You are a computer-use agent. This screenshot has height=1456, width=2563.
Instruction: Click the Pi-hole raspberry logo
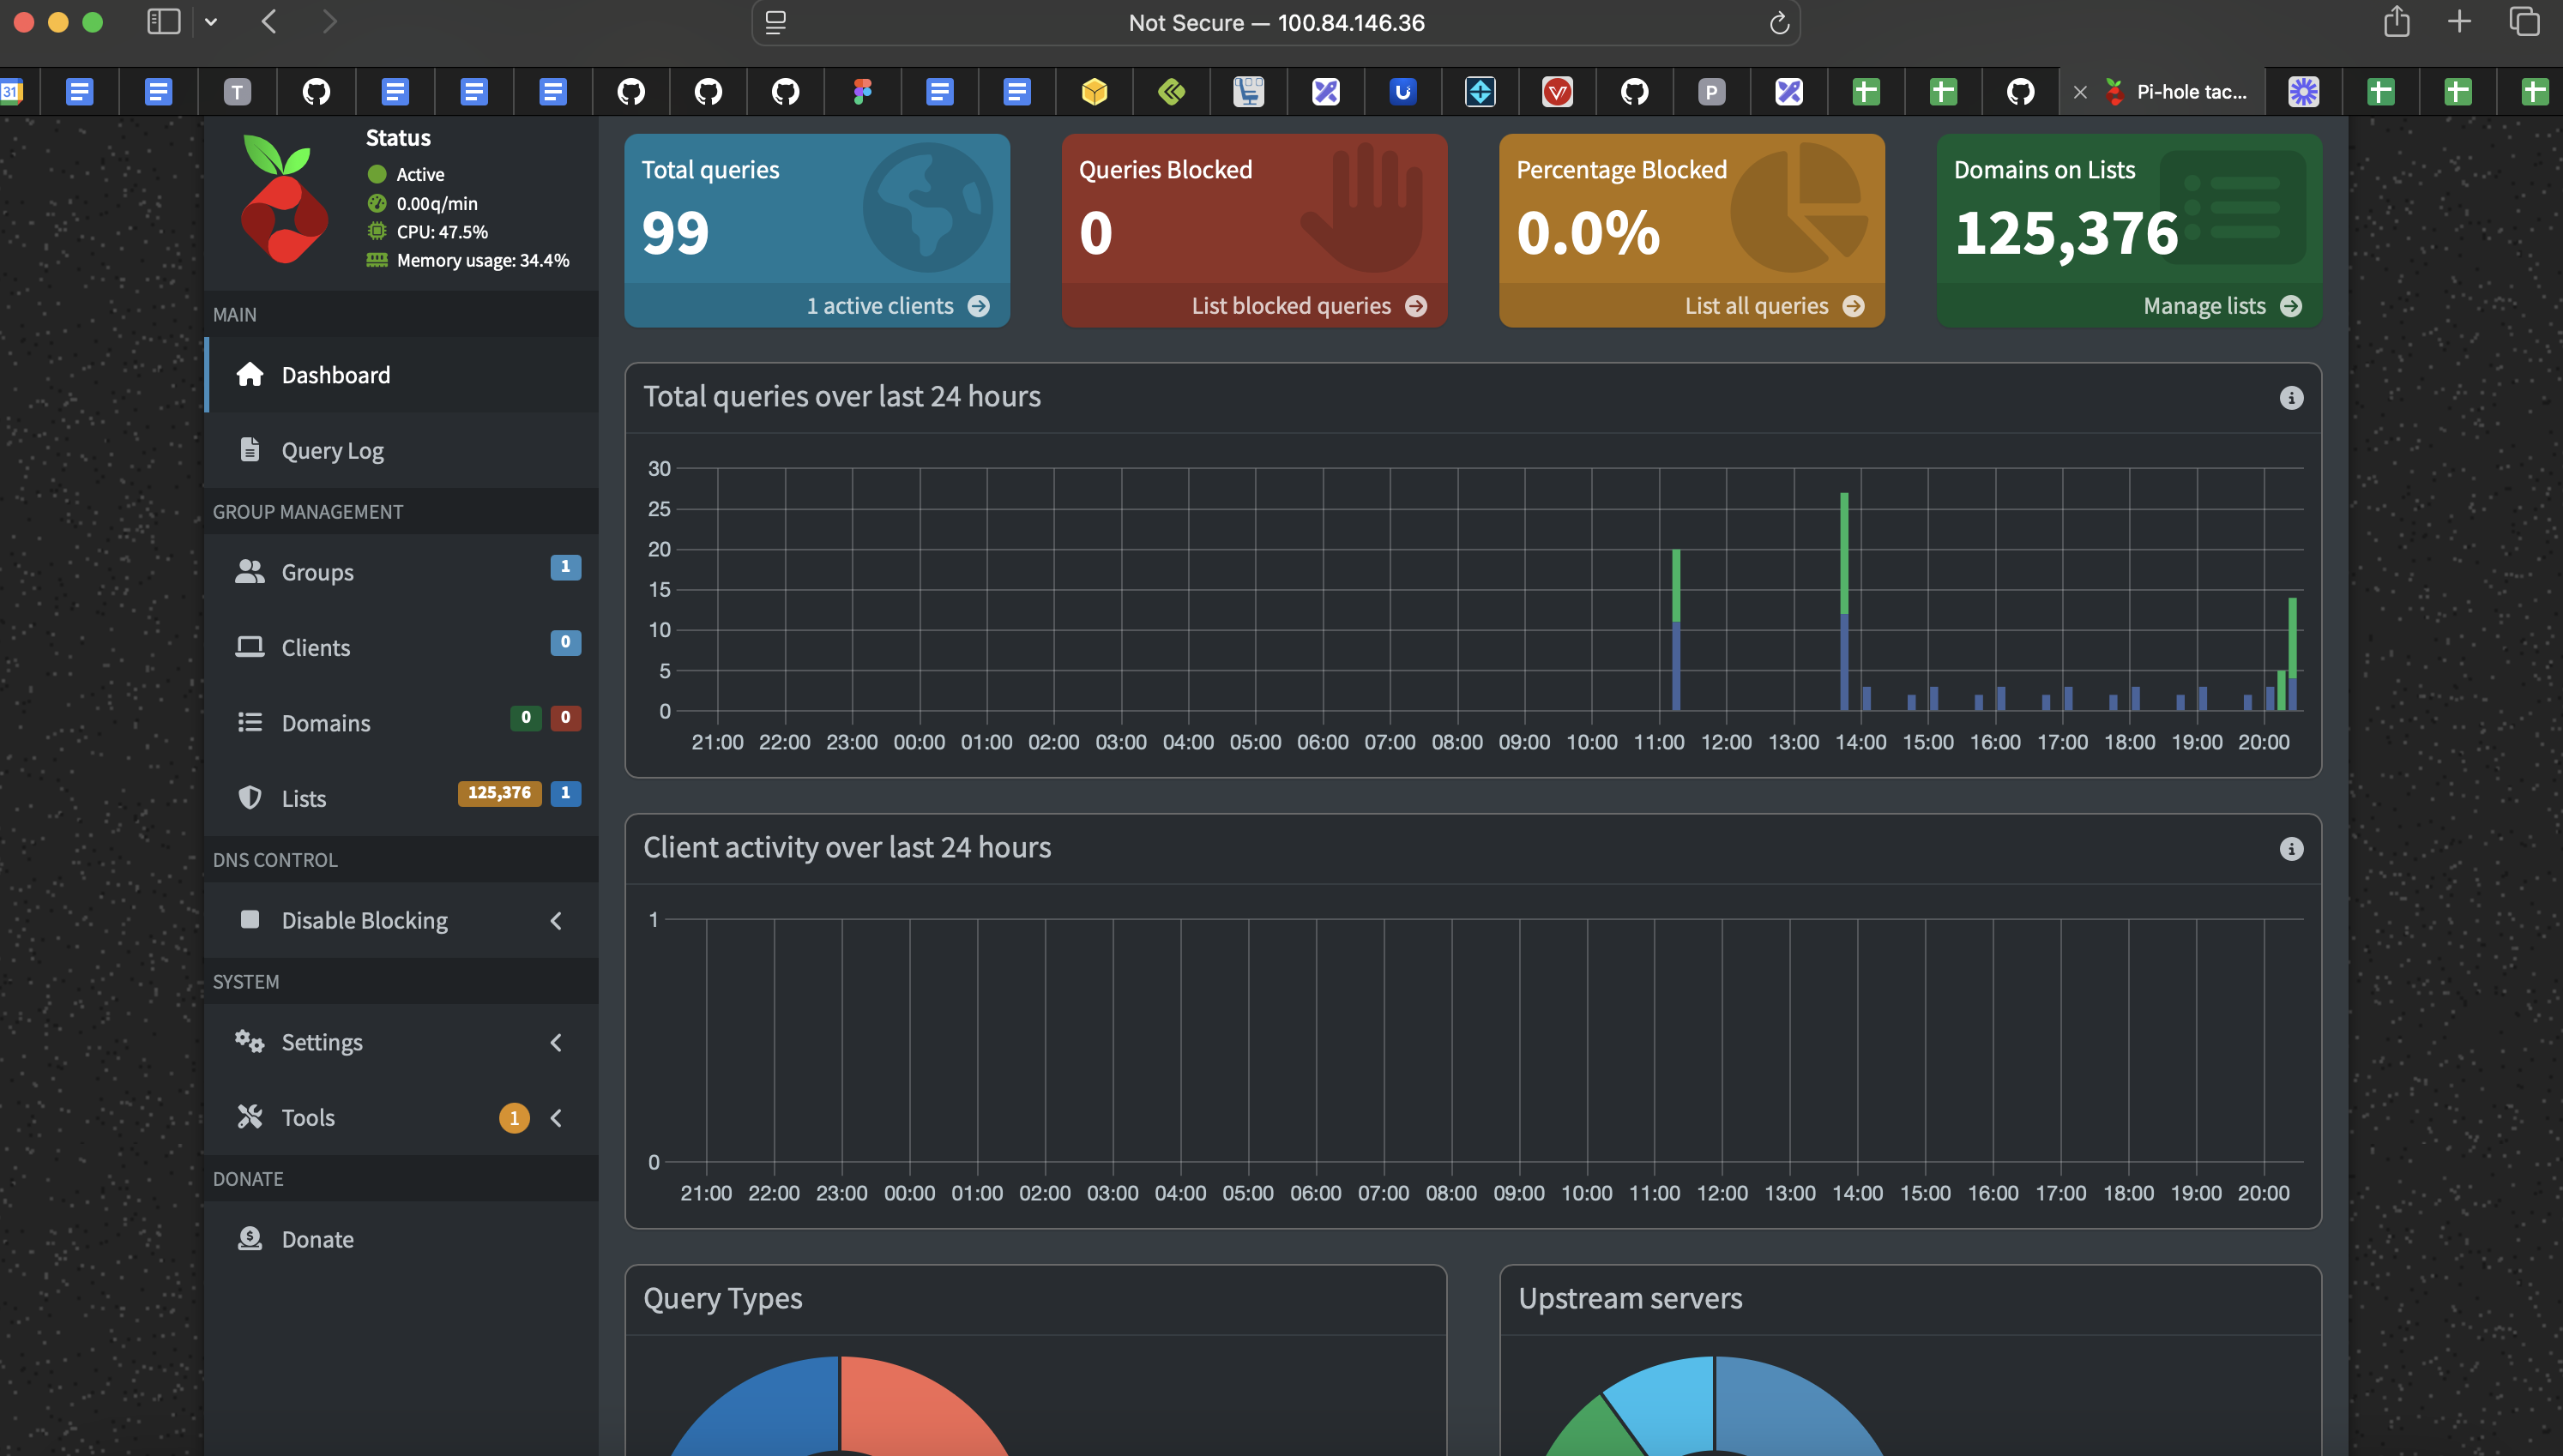pos(285,200)
